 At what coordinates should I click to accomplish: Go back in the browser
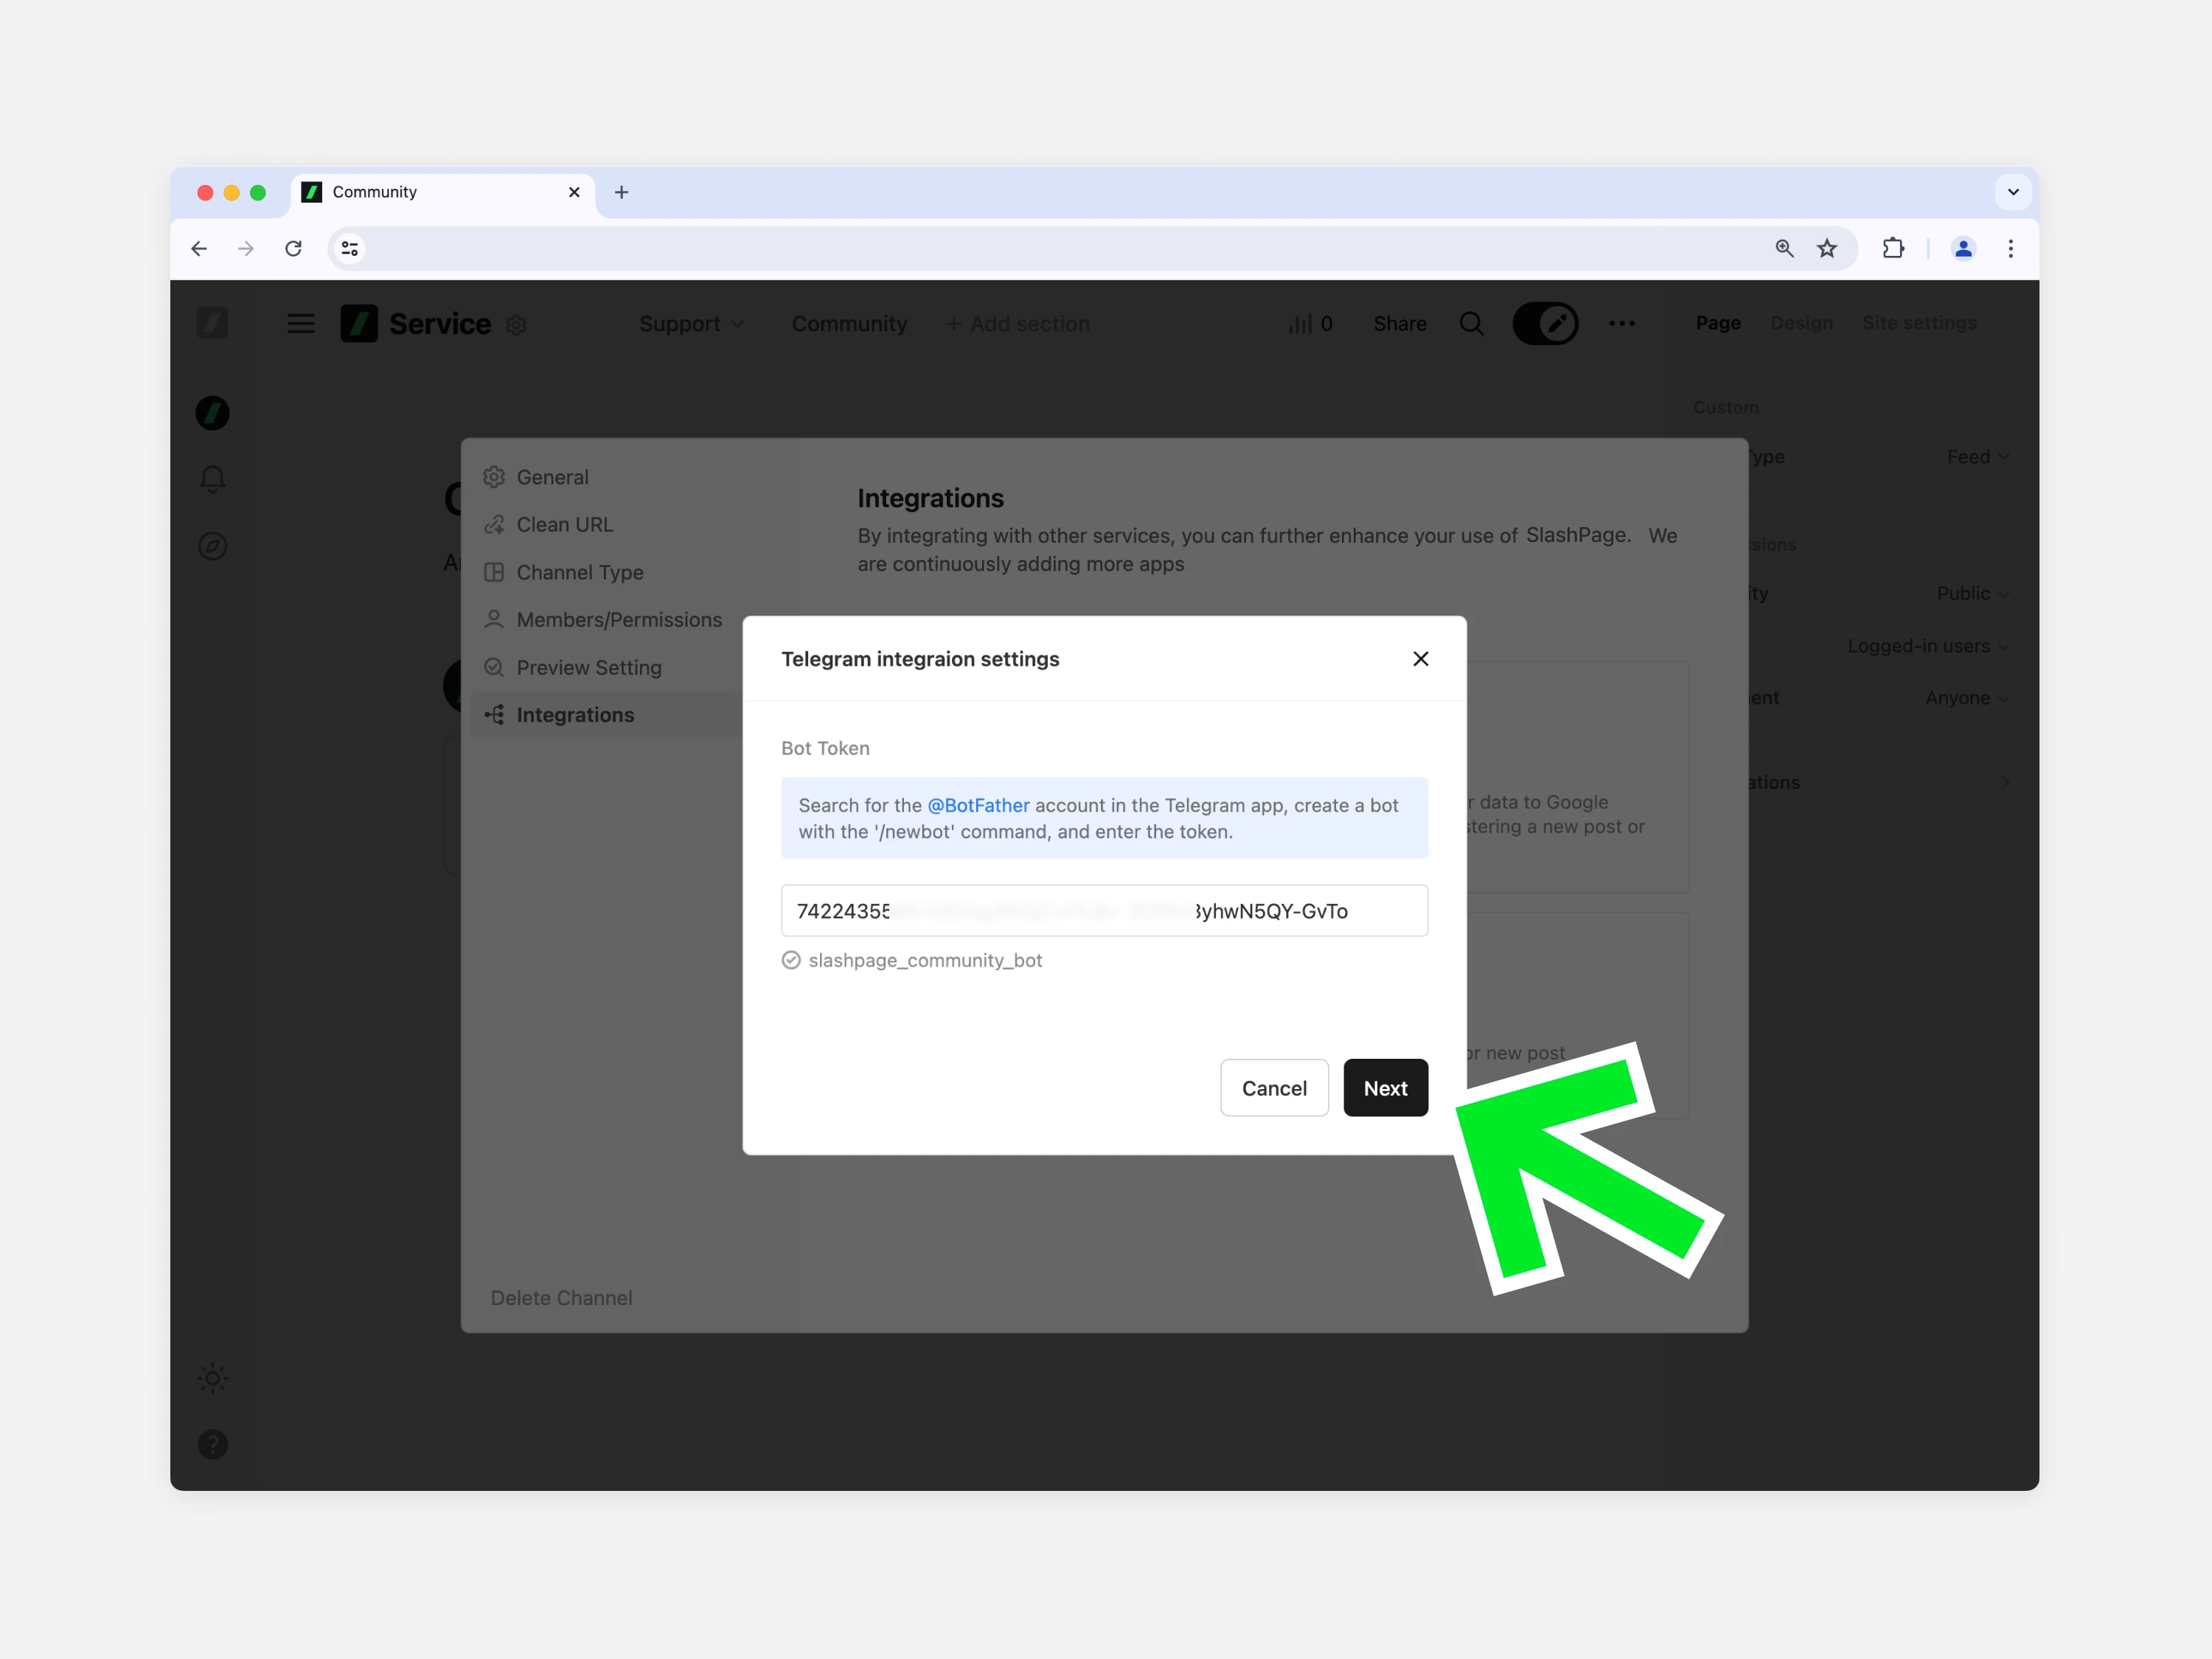point(199,248)
